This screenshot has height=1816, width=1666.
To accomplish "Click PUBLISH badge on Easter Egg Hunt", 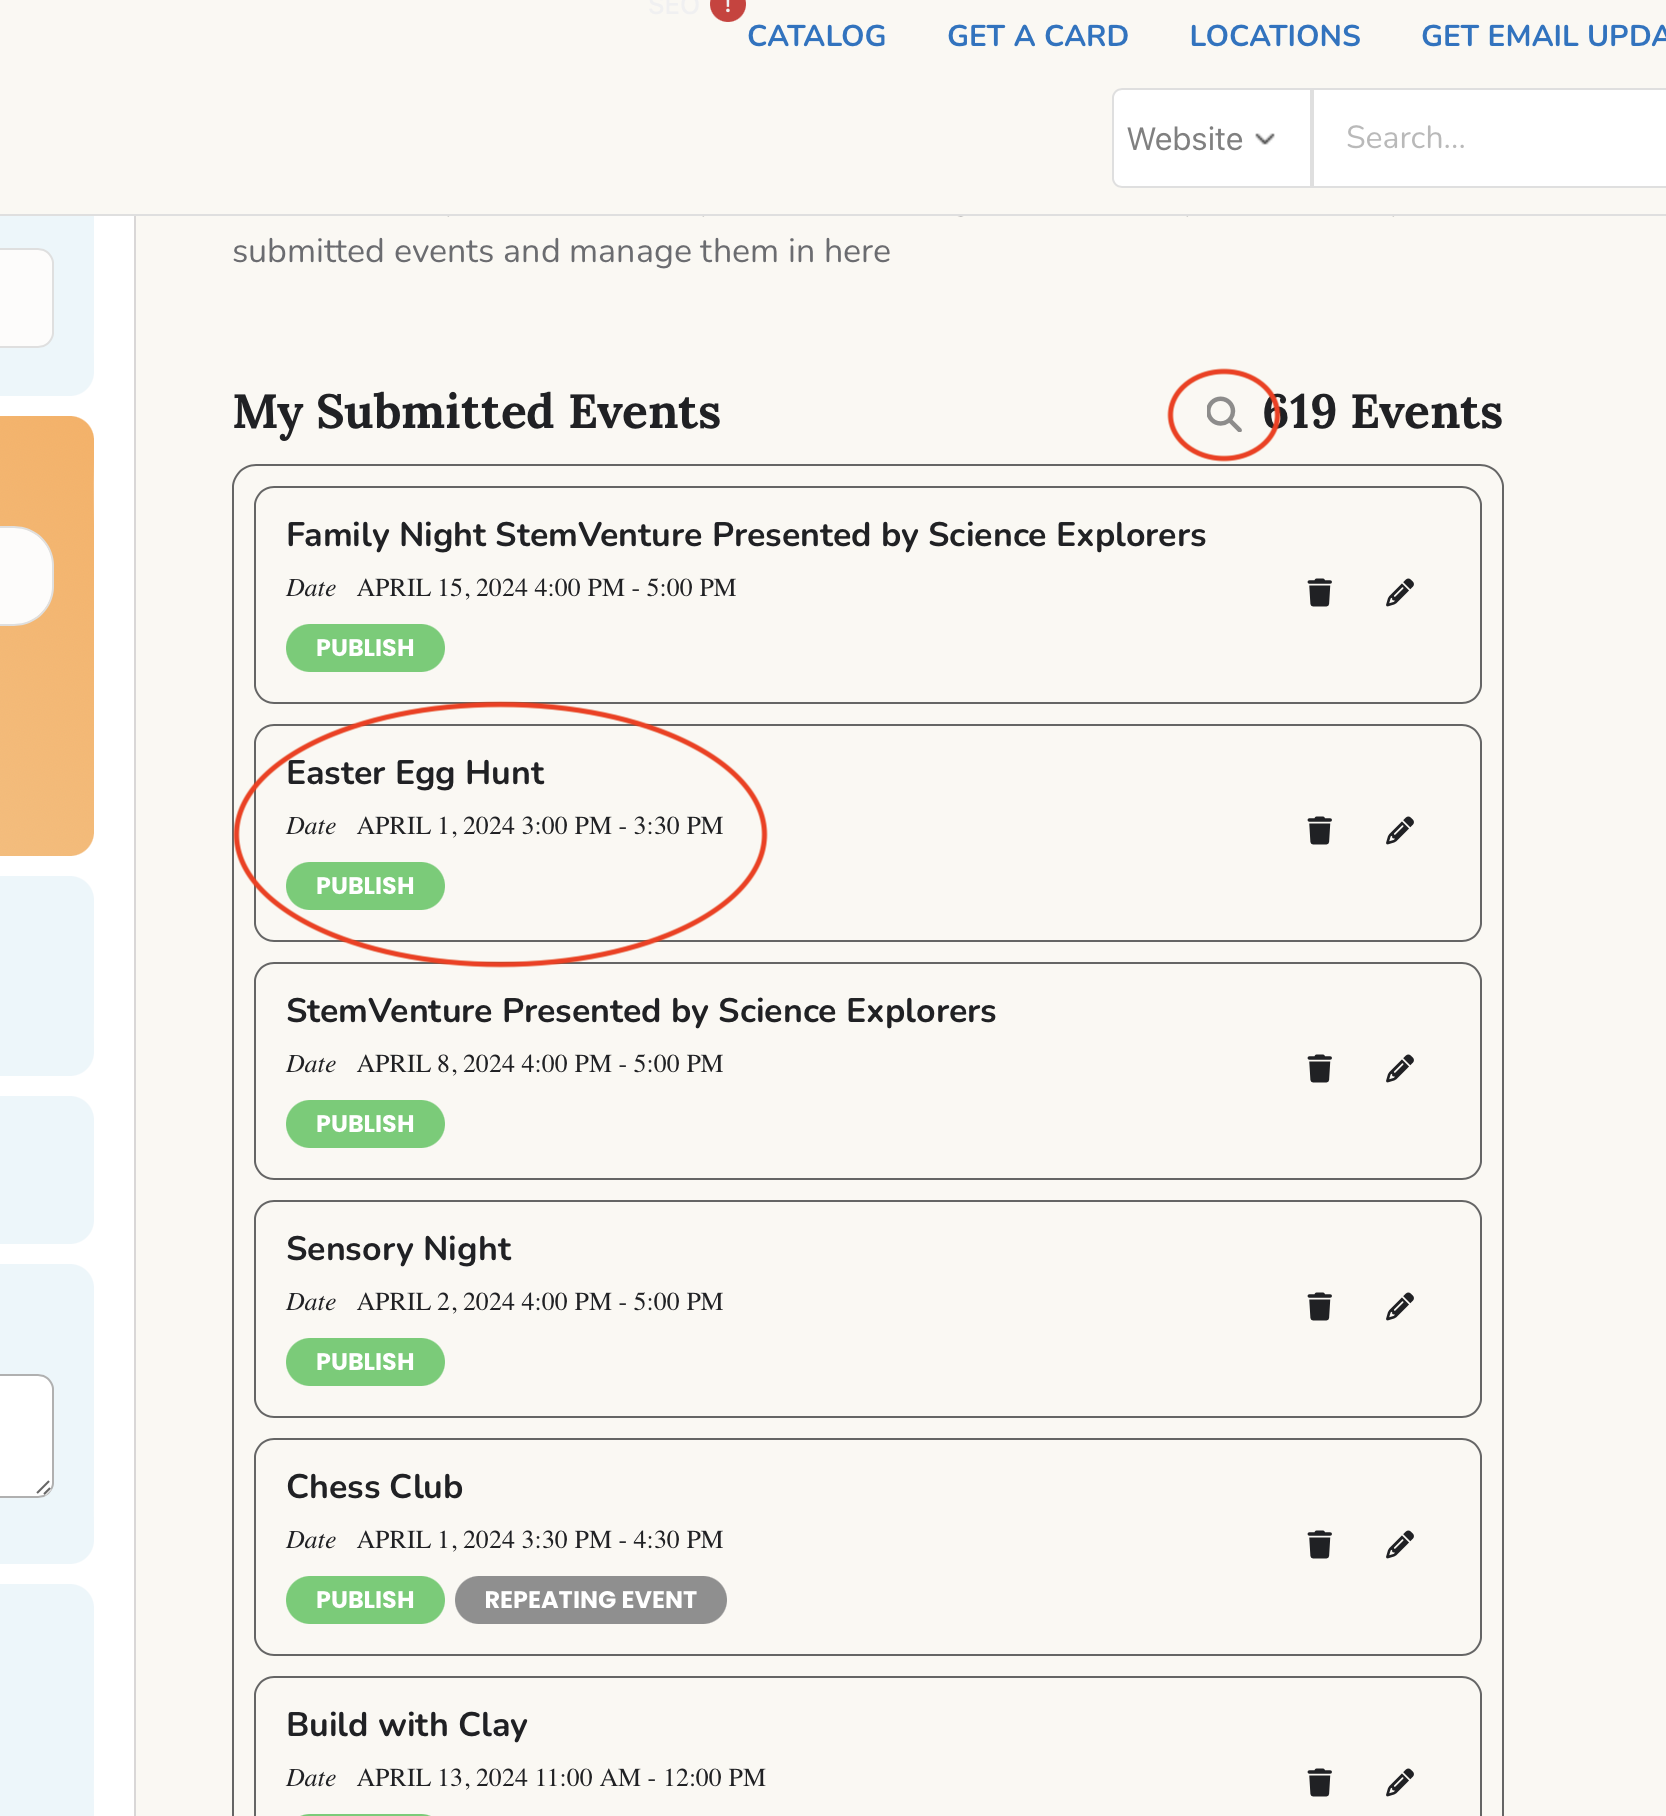I will [365, 886].
